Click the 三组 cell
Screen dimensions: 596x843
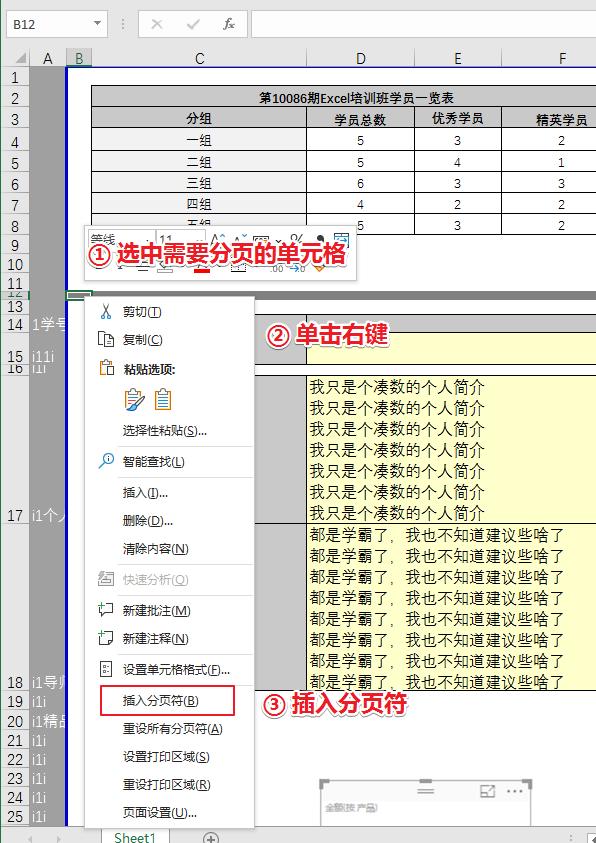coord(199,183)
